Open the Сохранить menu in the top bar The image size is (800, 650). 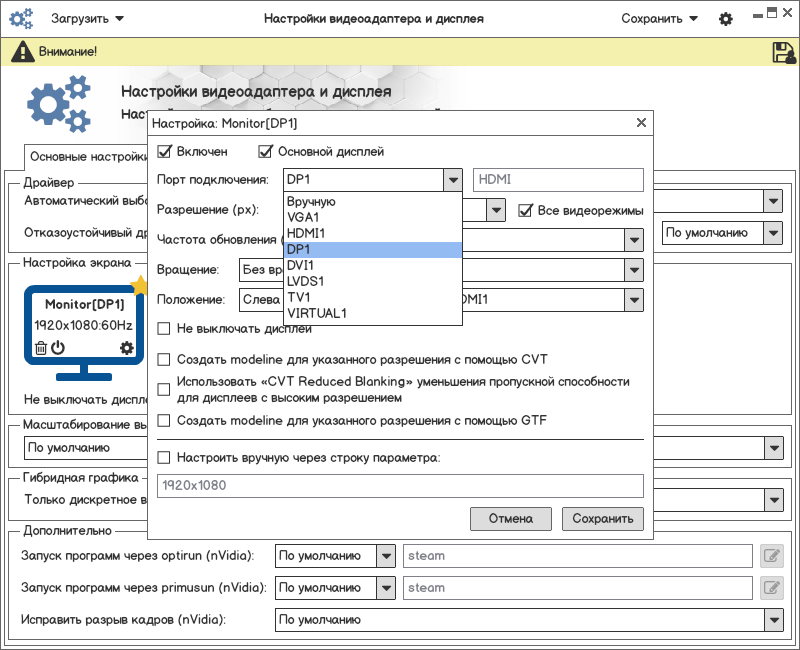[659, 19]
